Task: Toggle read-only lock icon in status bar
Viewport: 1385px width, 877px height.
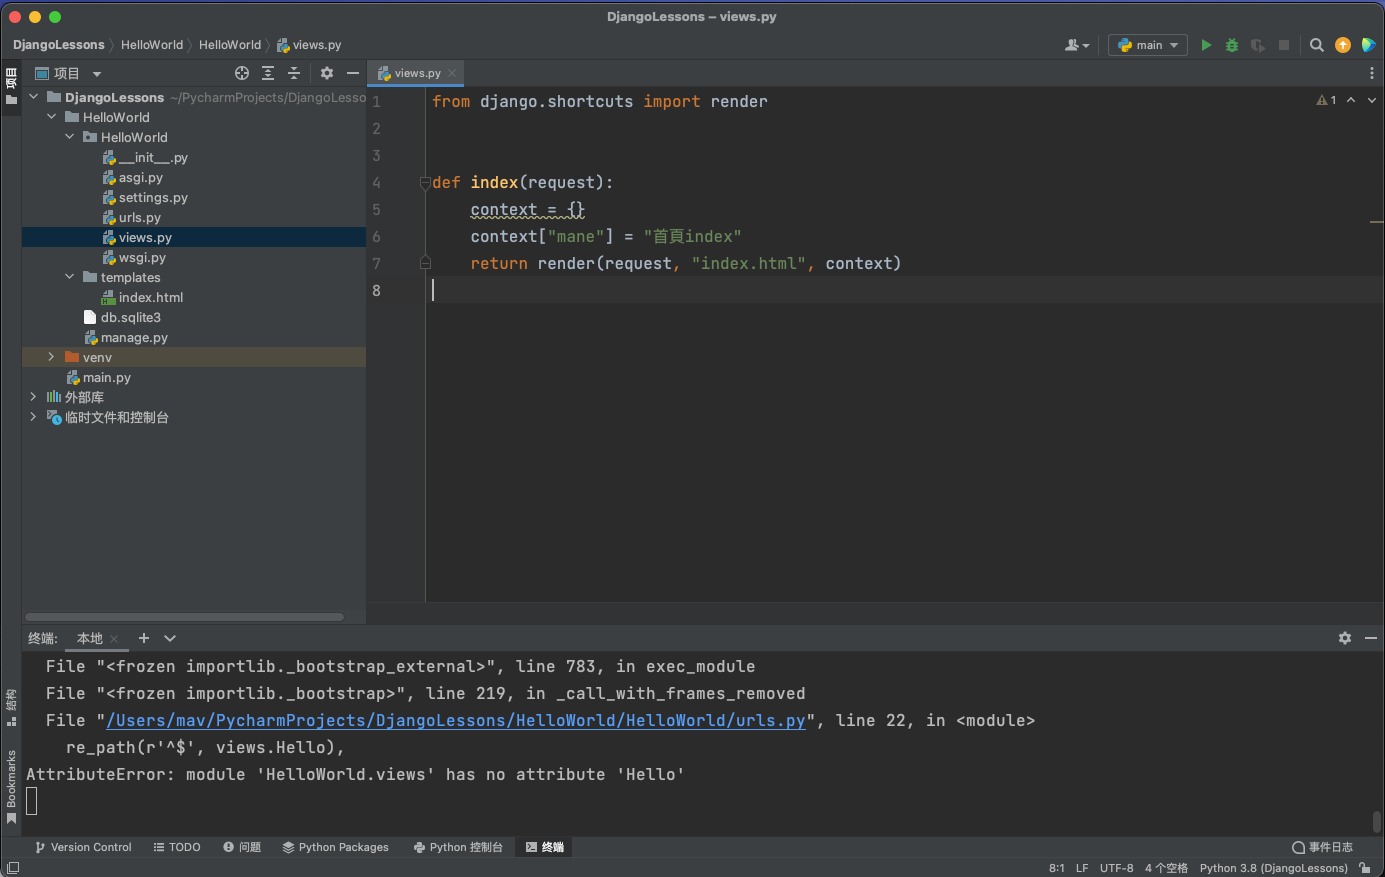Action: pos(1365,868)
